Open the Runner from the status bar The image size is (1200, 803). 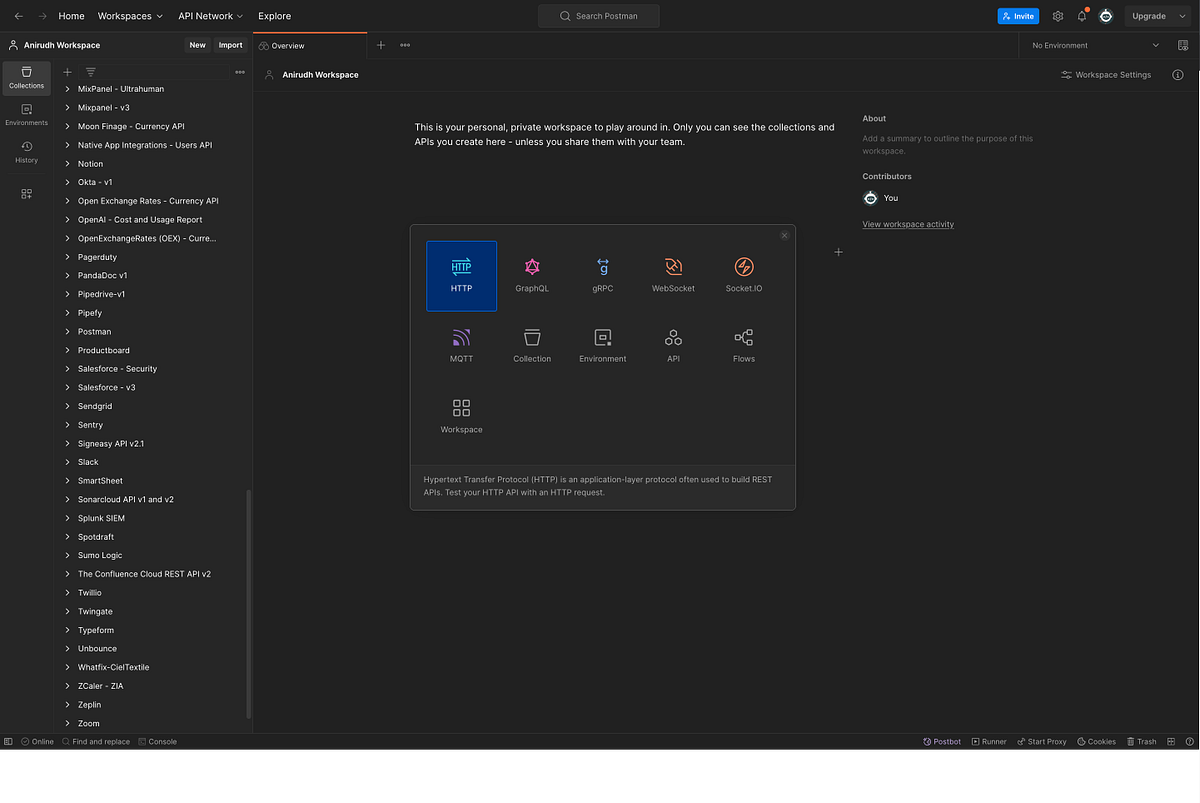point(989,741)
